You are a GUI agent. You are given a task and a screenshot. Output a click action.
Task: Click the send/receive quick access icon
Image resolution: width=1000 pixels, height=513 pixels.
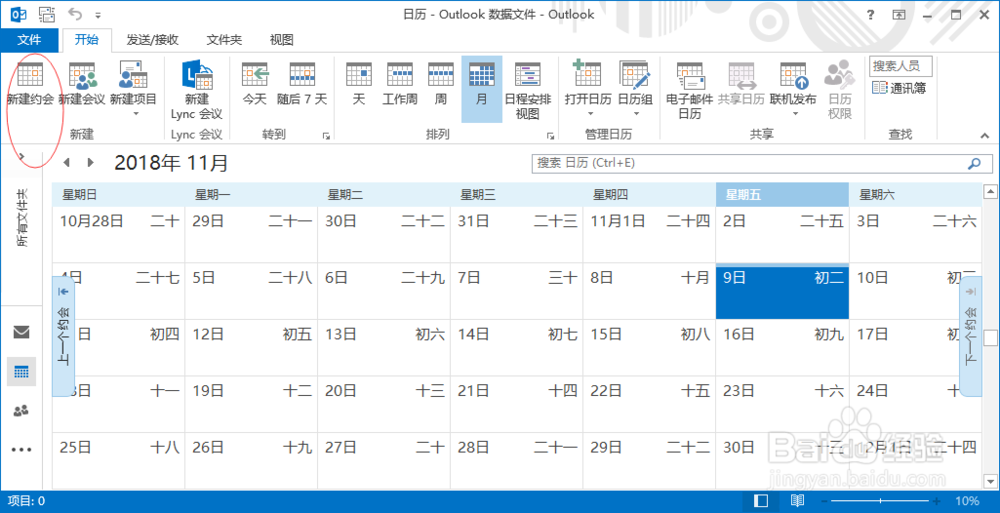tap(47, 14)
